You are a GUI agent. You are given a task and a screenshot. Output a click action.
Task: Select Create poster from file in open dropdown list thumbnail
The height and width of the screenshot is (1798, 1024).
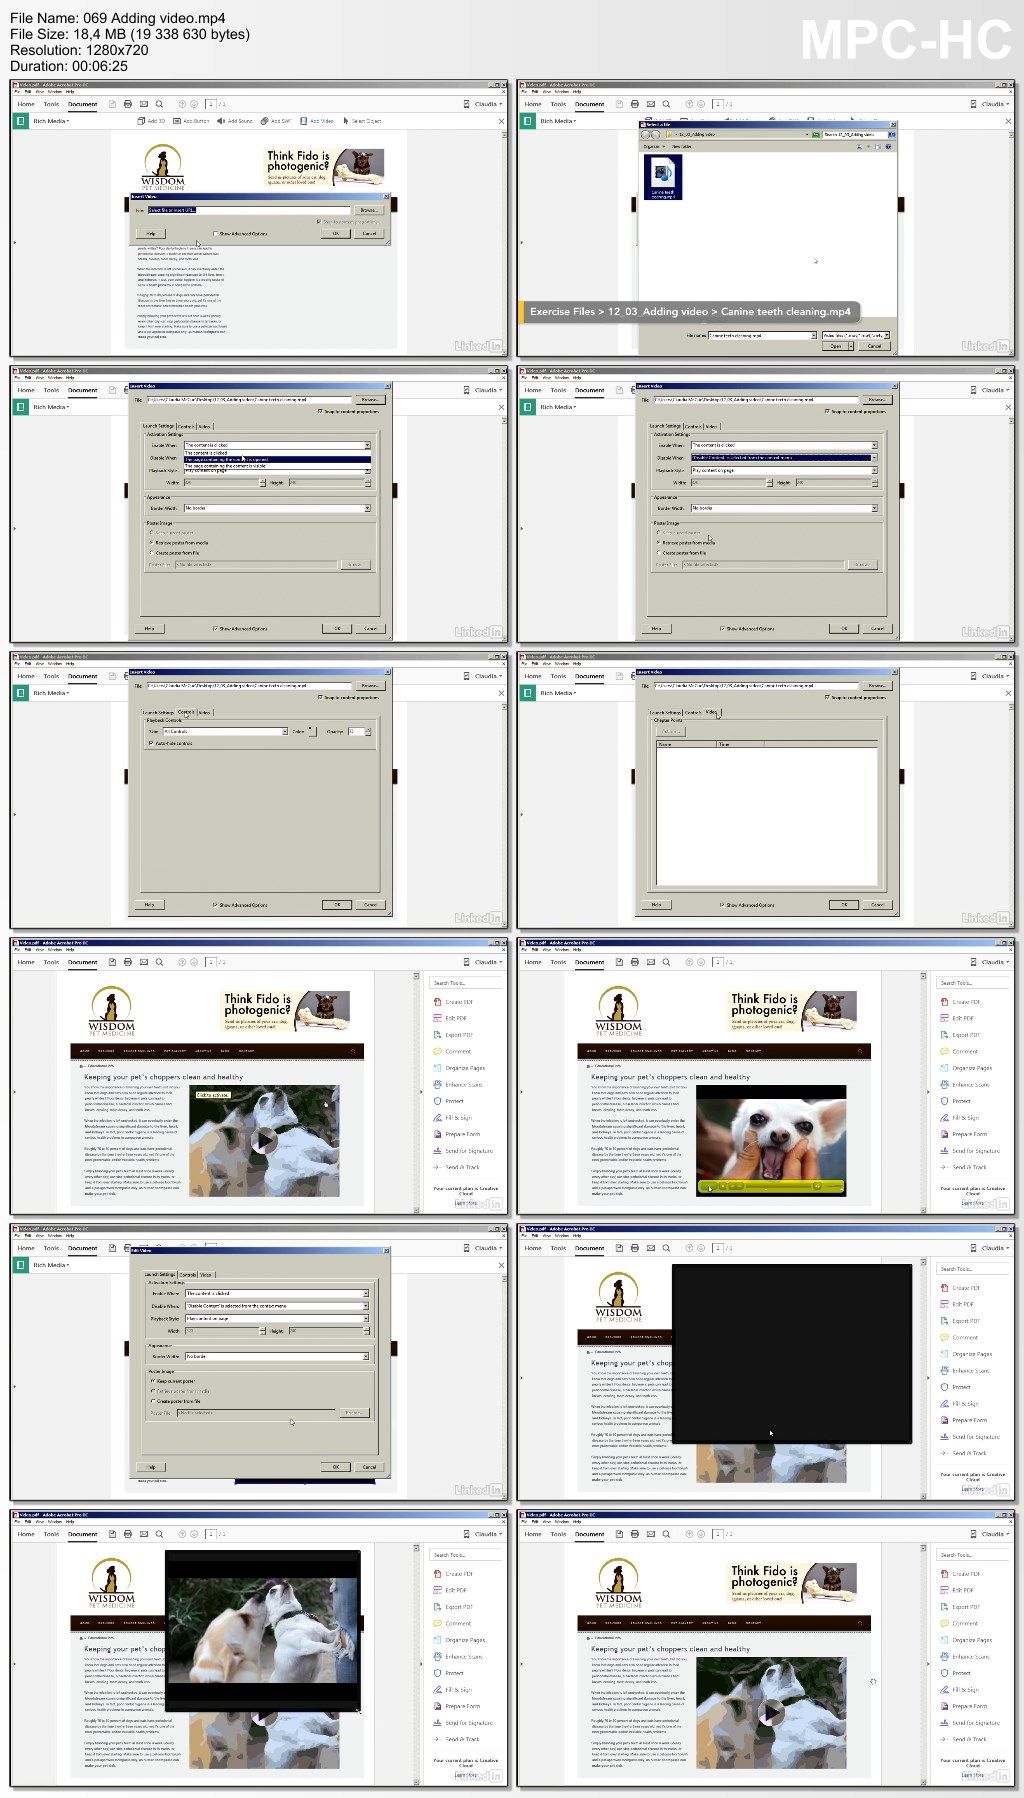151,552
